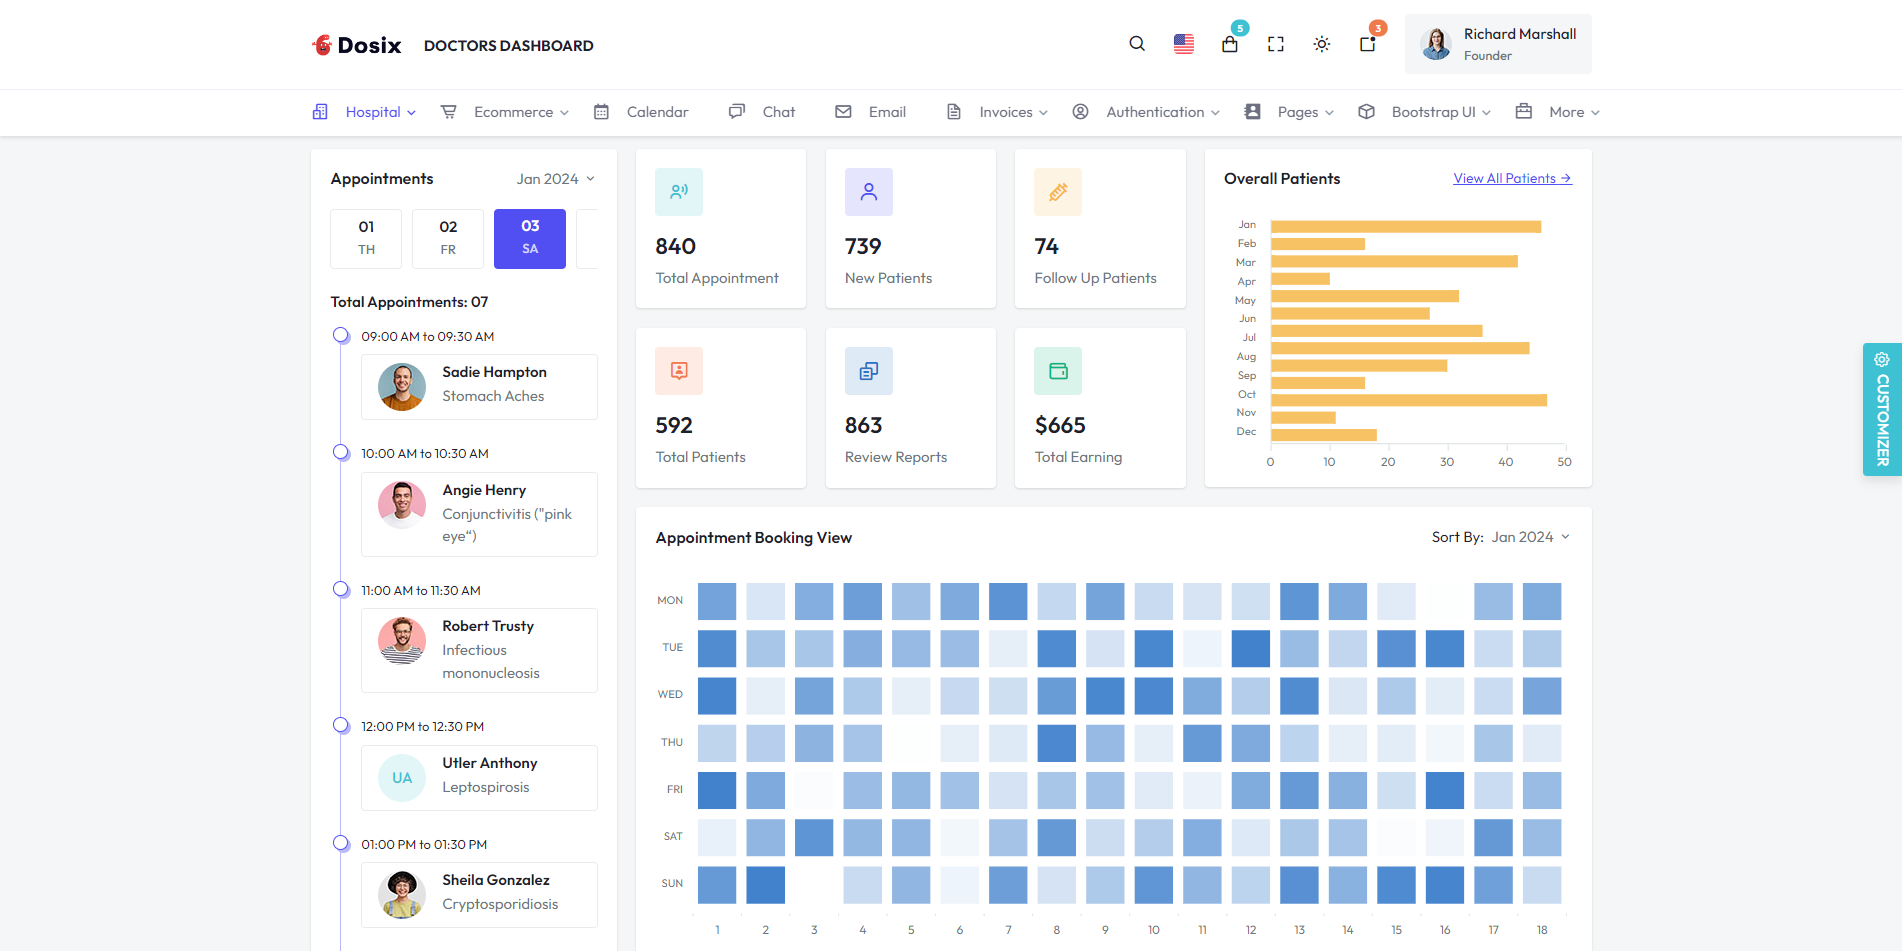The height and width of the screenshot is (951, 1902).
Task: Enter fullscreen mode icon
Action: coord(1276,44)
